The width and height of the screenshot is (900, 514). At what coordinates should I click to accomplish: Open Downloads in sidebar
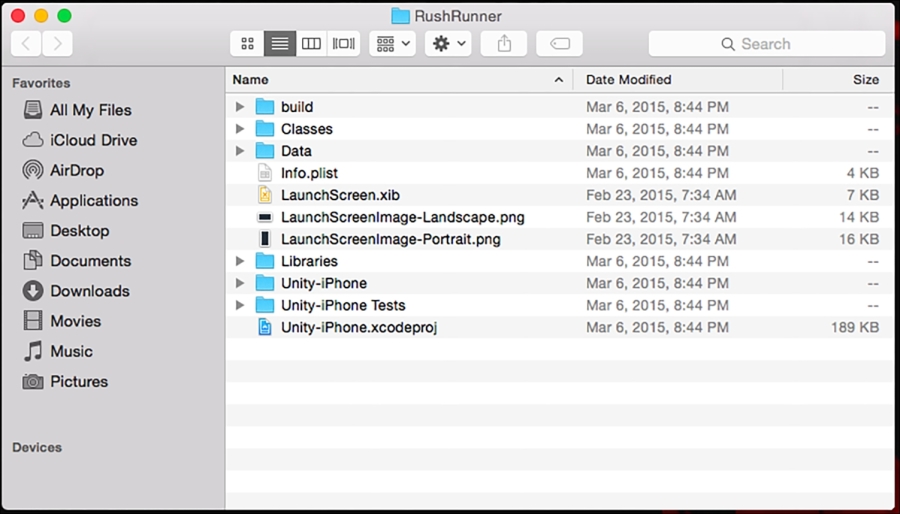pyautogui.click(x=76, y=291)
